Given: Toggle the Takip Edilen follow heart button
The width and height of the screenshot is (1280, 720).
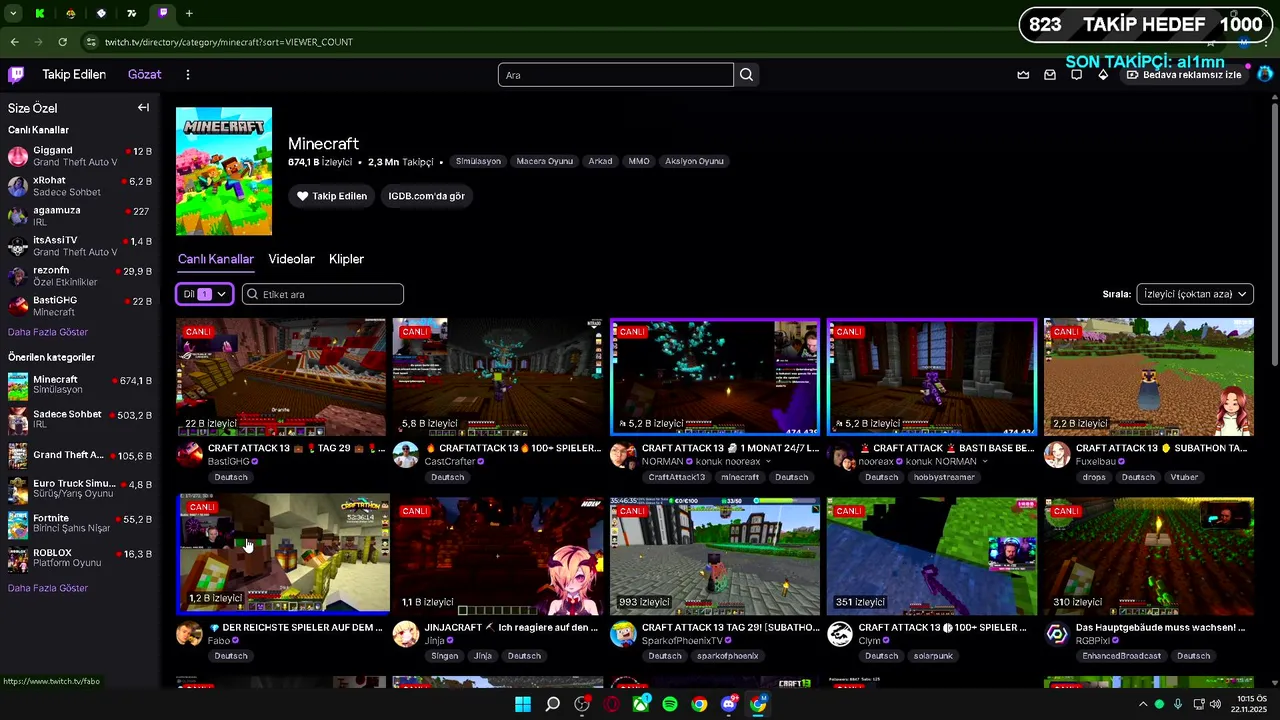Looking at the screenshot, I should (332, 196).
